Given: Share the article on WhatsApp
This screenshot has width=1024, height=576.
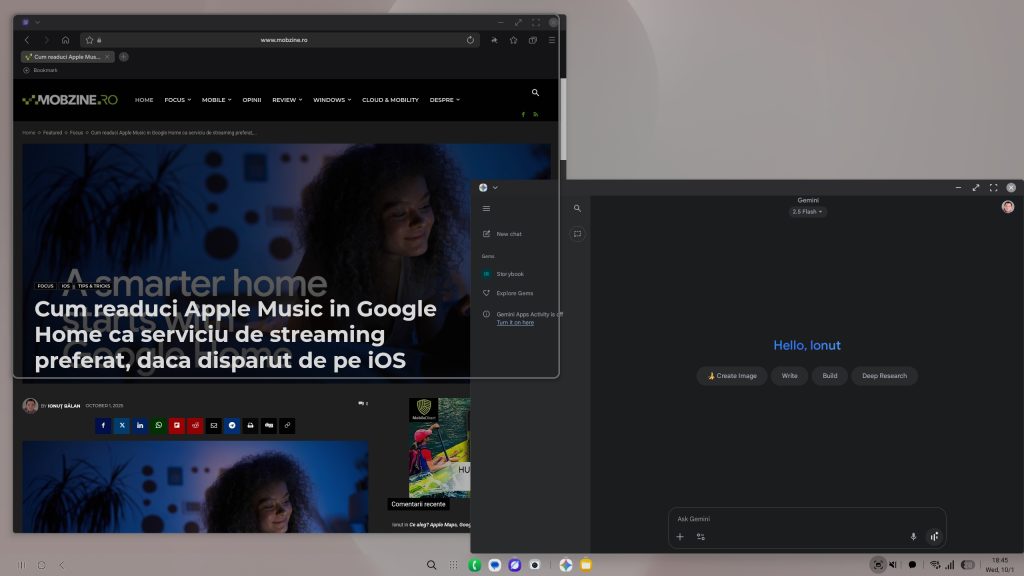Looking at the screenshot, I should click(x=159, y=425).
